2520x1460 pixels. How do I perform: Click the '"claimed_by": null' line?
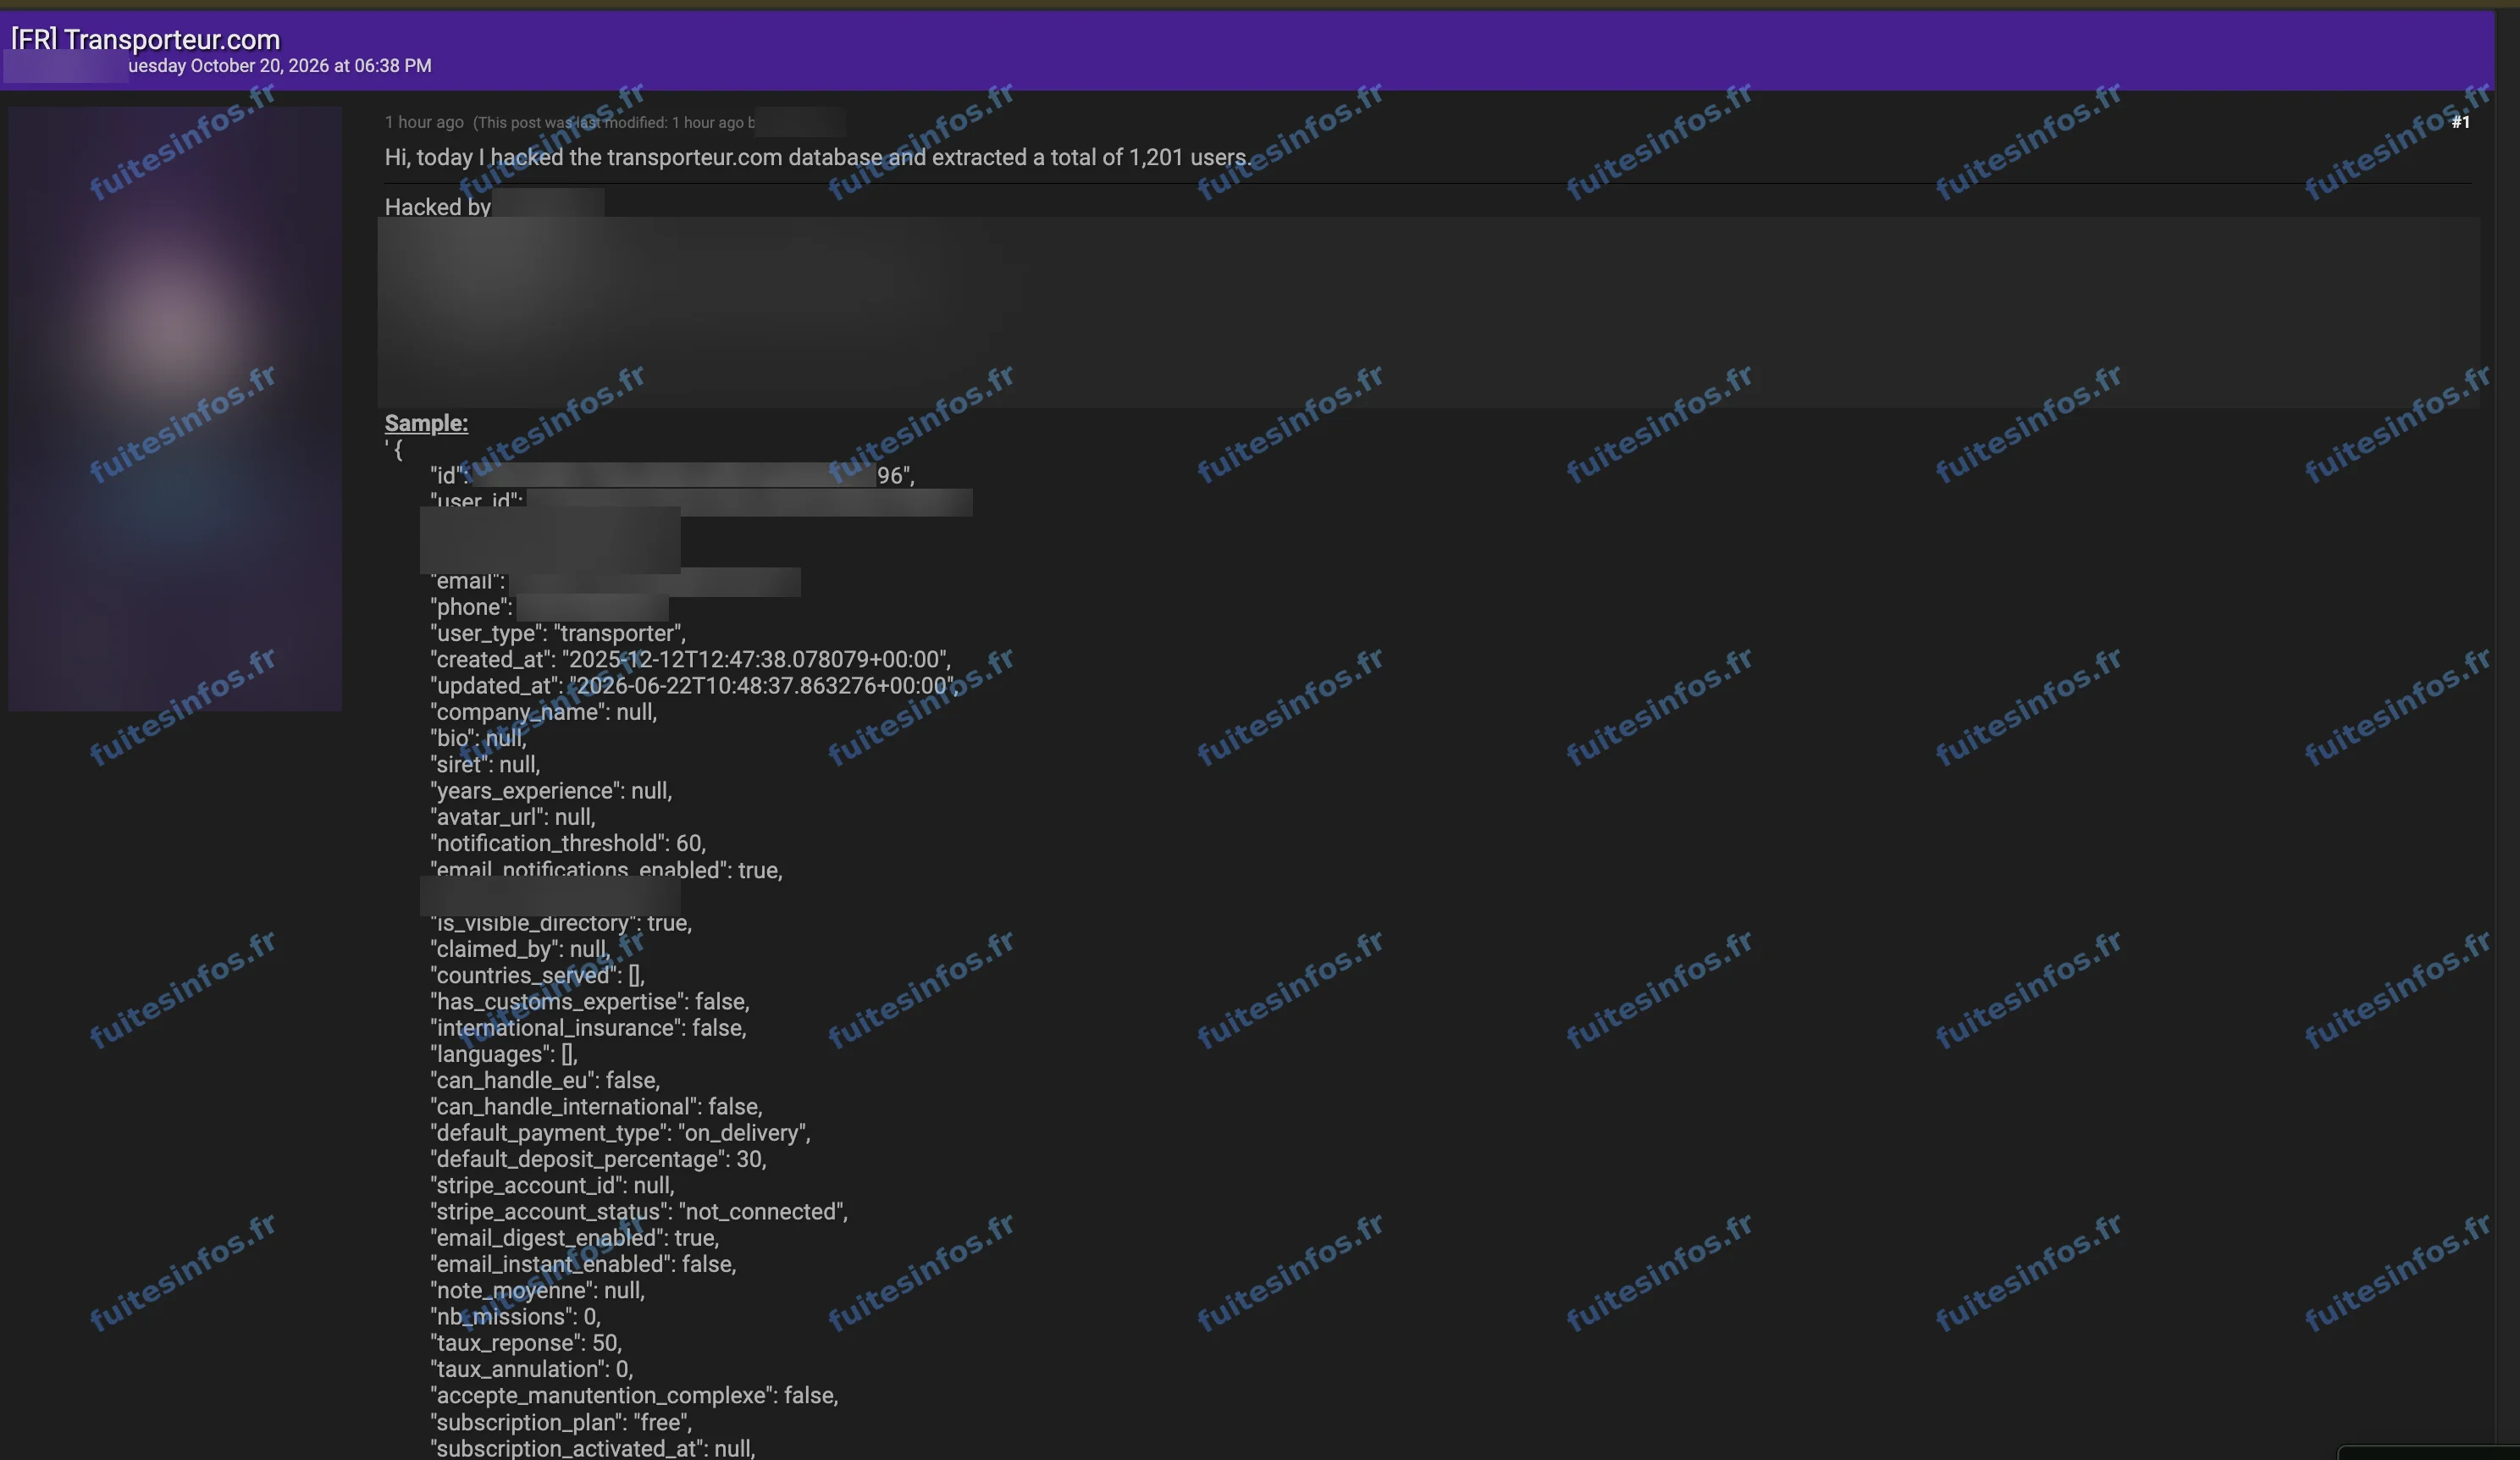(x=520, y=949)
